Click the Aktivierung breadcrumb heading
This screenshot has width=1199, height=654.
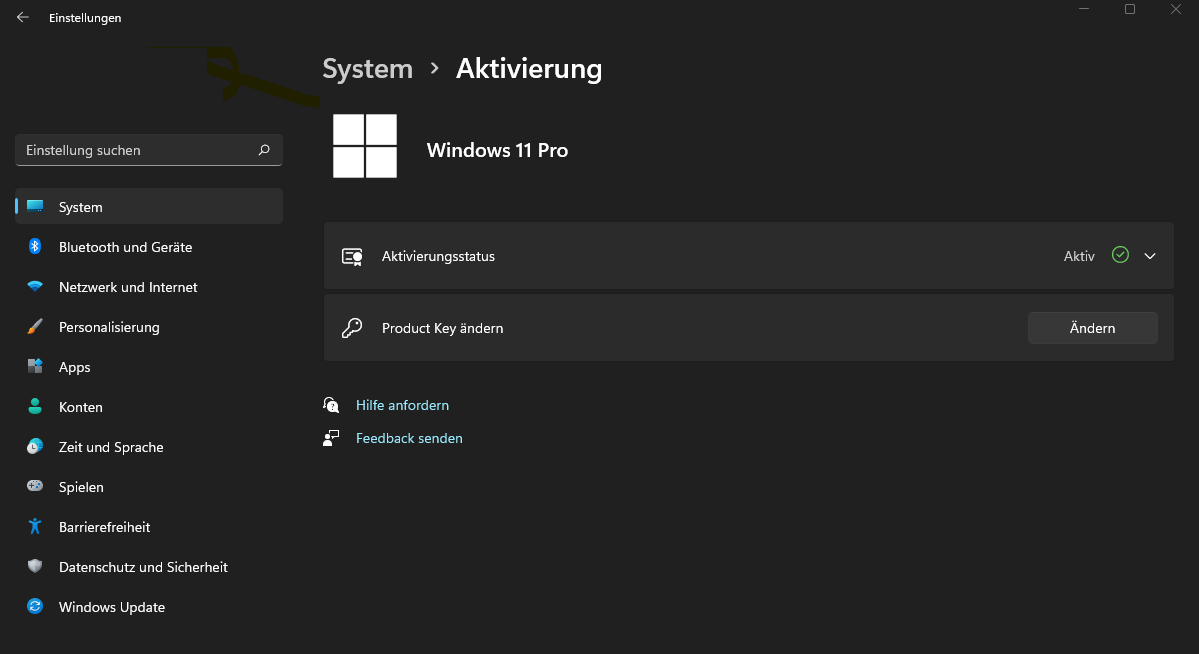529,69
